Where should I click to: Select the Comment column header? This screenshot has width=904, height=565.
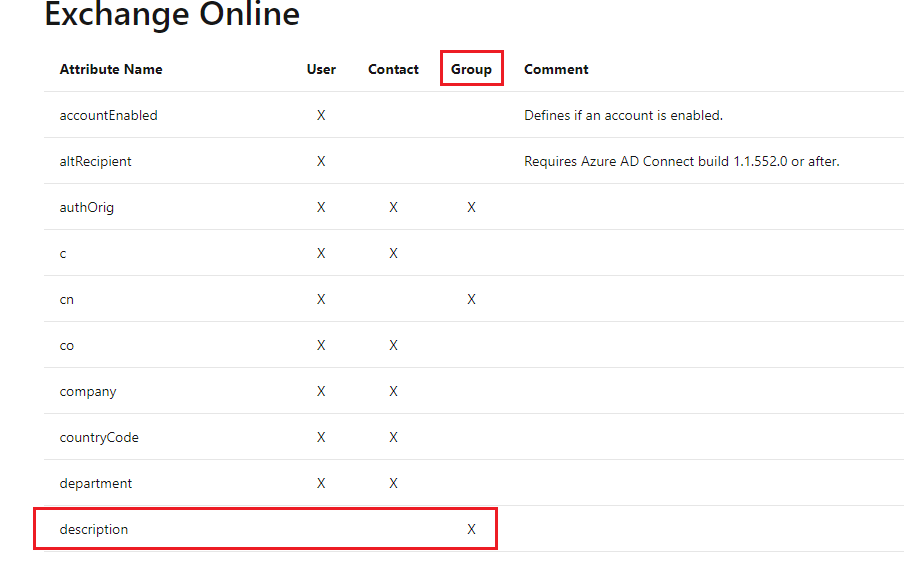556,69
